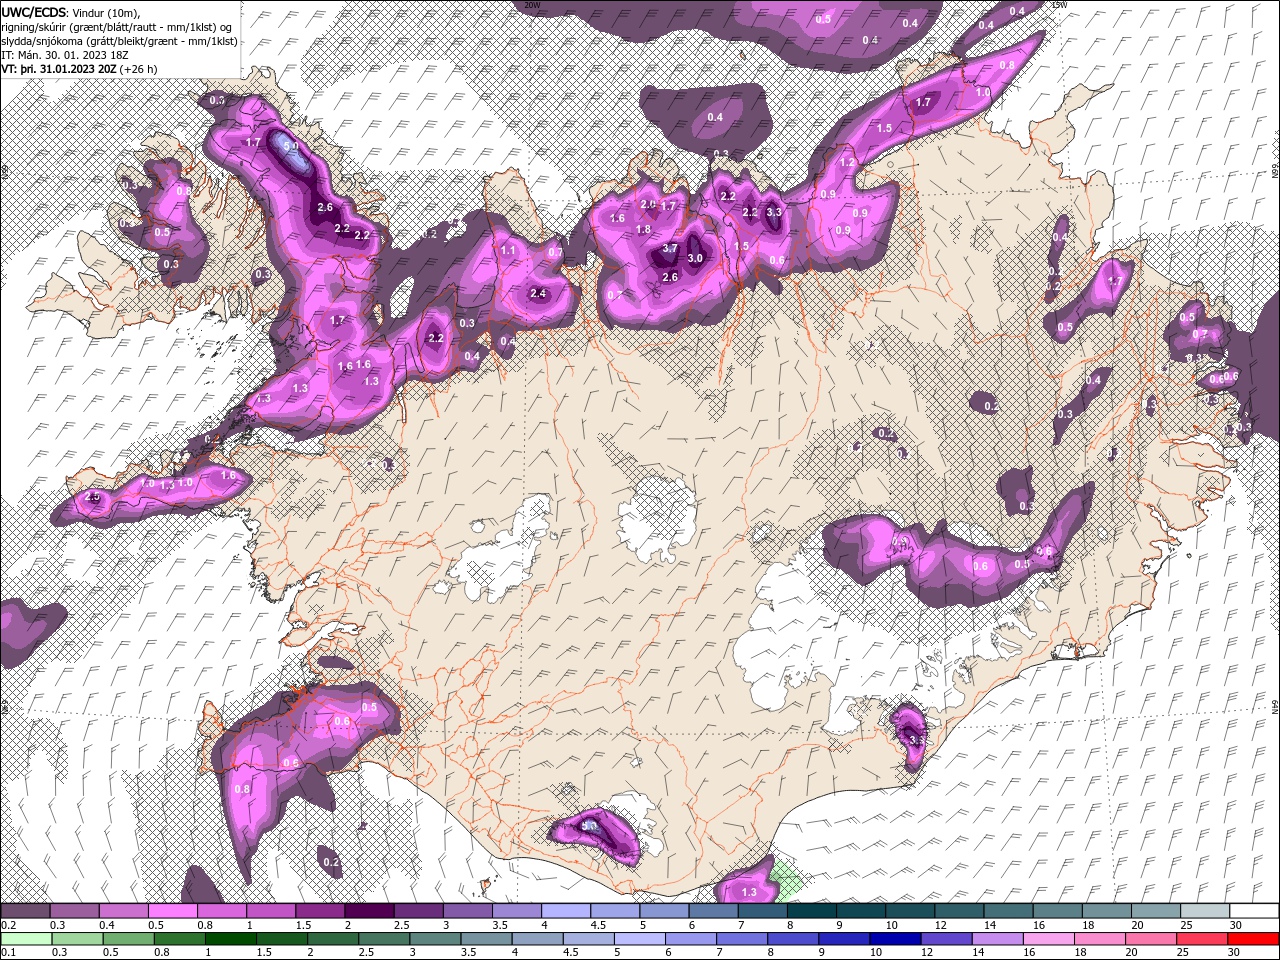Click the 1.2 snowfall value on map
1280x960 pixels.
point(847,162)
